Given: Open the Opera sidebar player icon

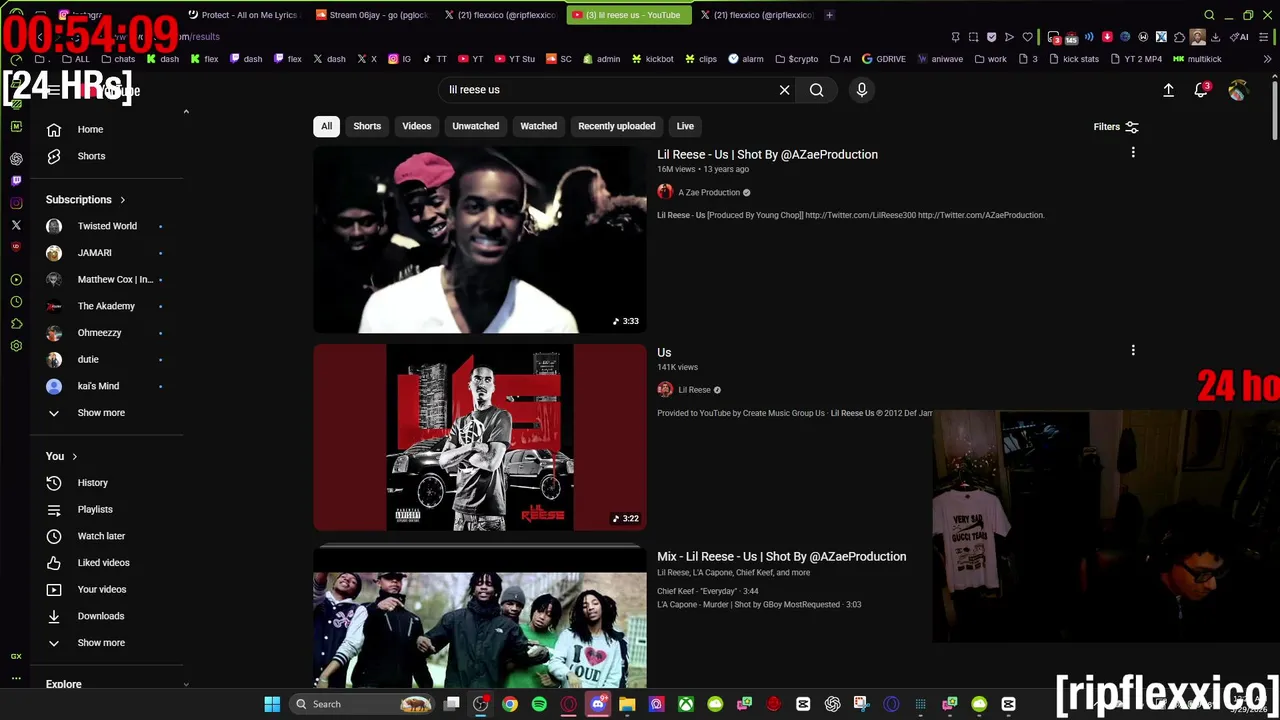Looking at the screenshot, I should pyautogui.click(x=16, y=280).
